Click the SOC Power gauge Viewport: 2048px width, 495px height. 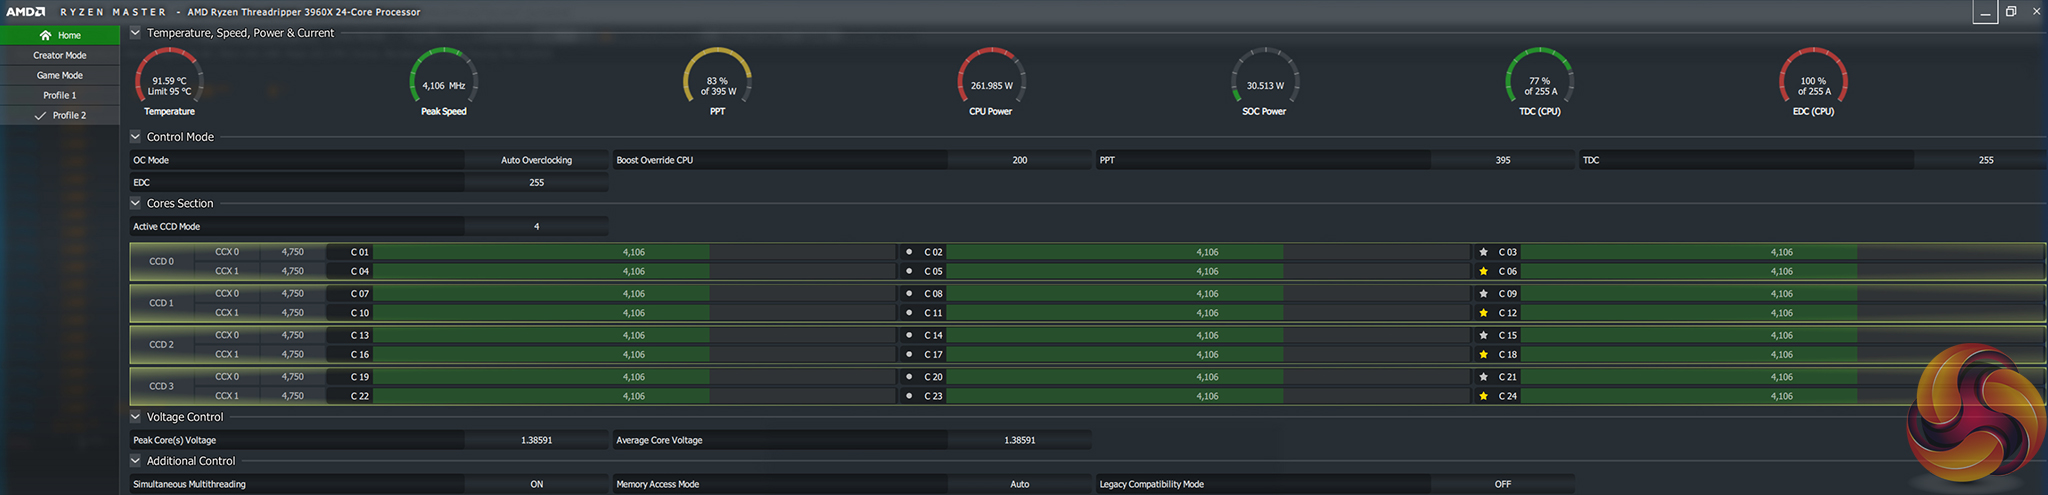click(x=1265, y=78)
